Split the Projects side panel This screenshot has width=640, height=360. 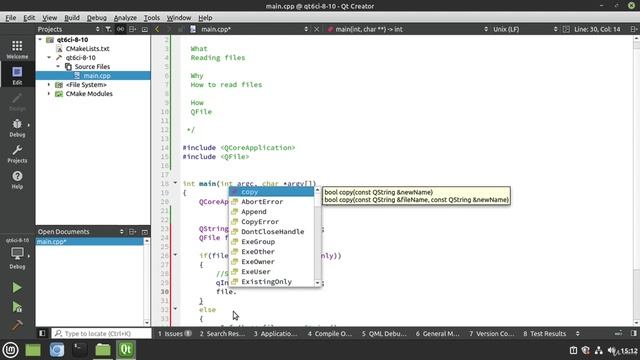(x=132, y=29)
